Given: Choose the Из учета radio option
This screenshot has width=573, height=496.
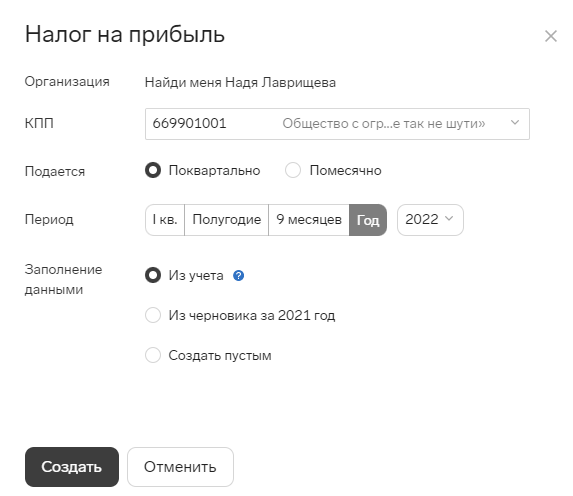Looking at the screenshot, I should tap(153, 275).
